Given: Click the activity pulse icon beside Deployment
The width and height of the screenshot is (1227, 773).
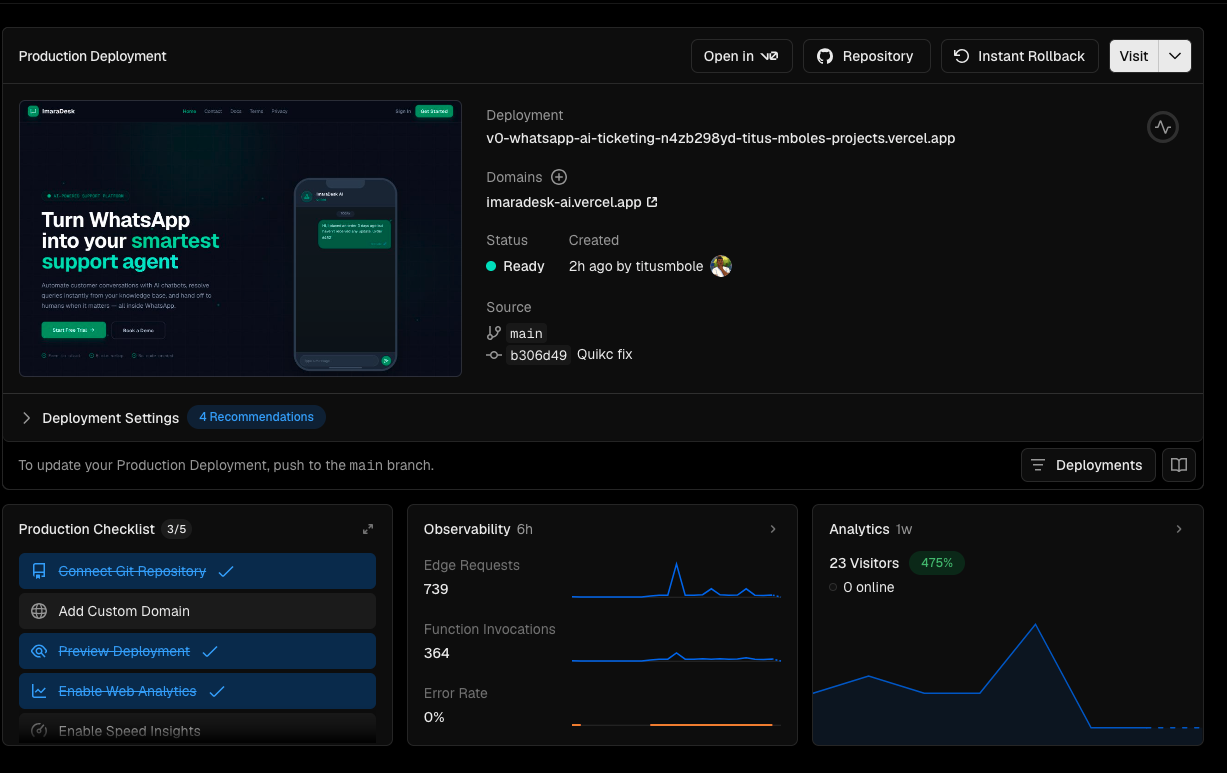Looking at the screenshot, I should point(1162,127).
